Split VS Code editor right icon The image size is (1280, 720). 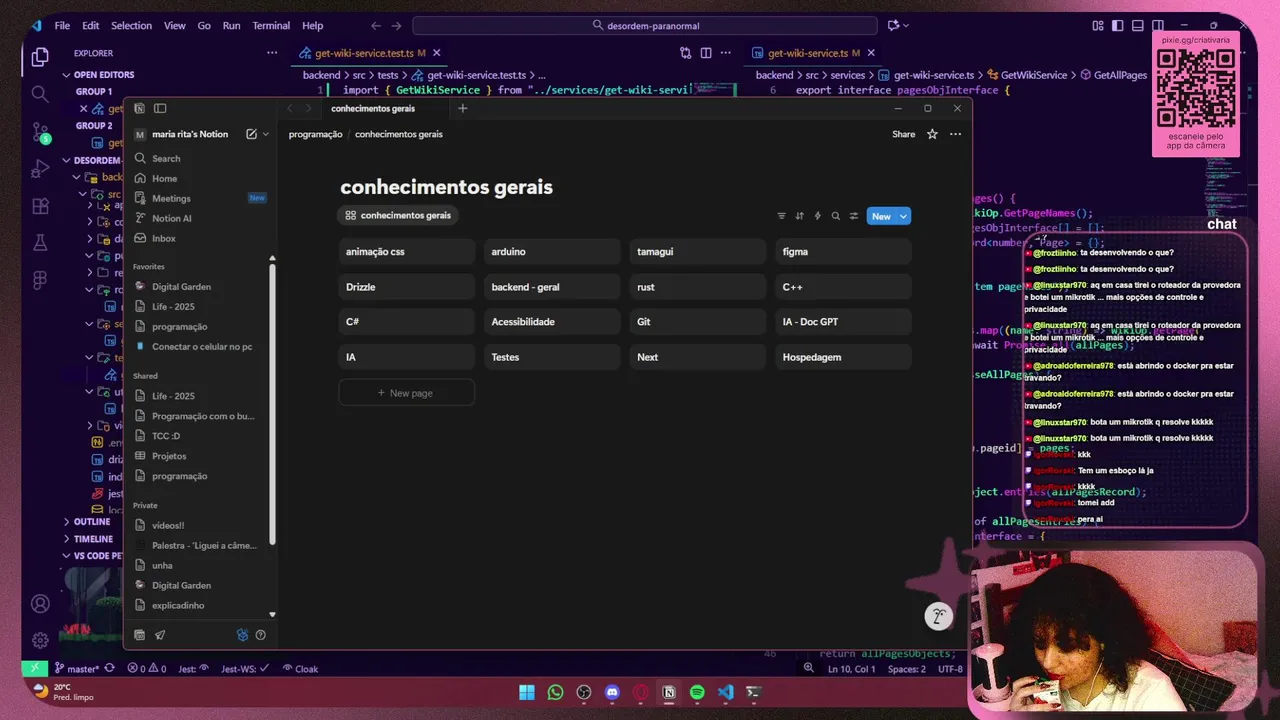coord(706,53)
